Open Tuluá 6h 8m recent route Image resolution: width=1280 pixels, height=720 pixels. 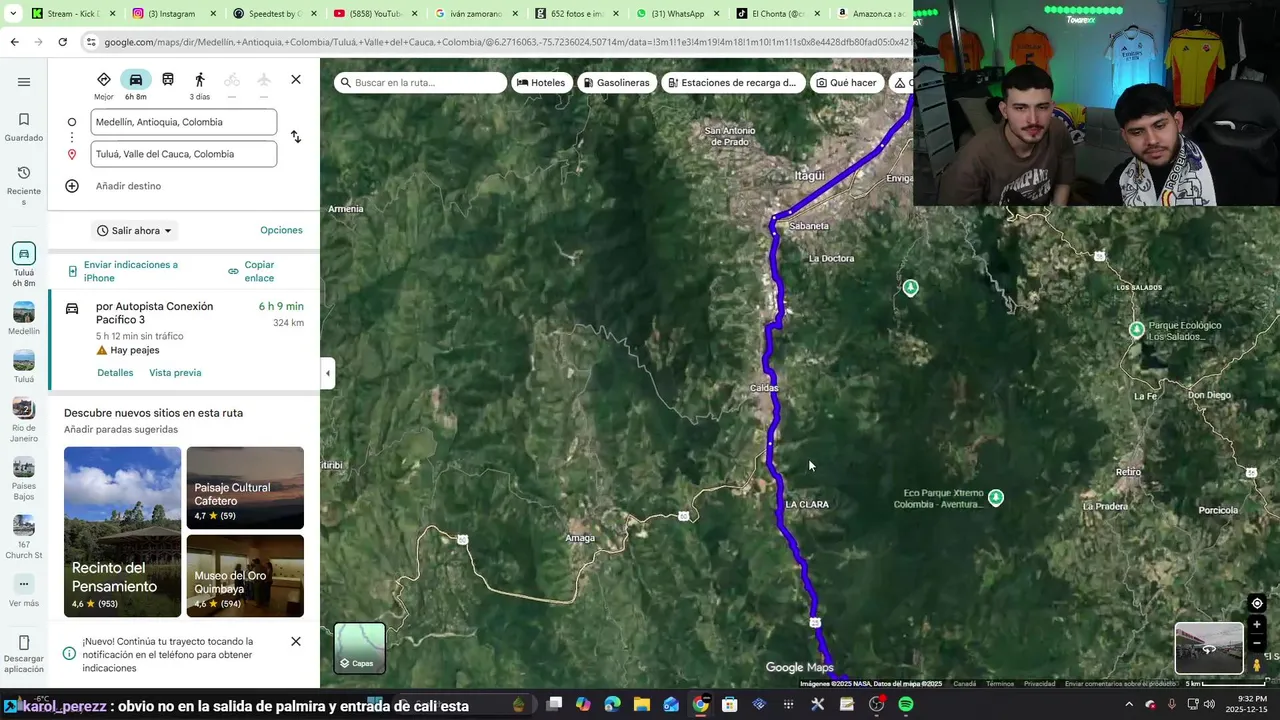pyautogui.click(x=24, y=265)
